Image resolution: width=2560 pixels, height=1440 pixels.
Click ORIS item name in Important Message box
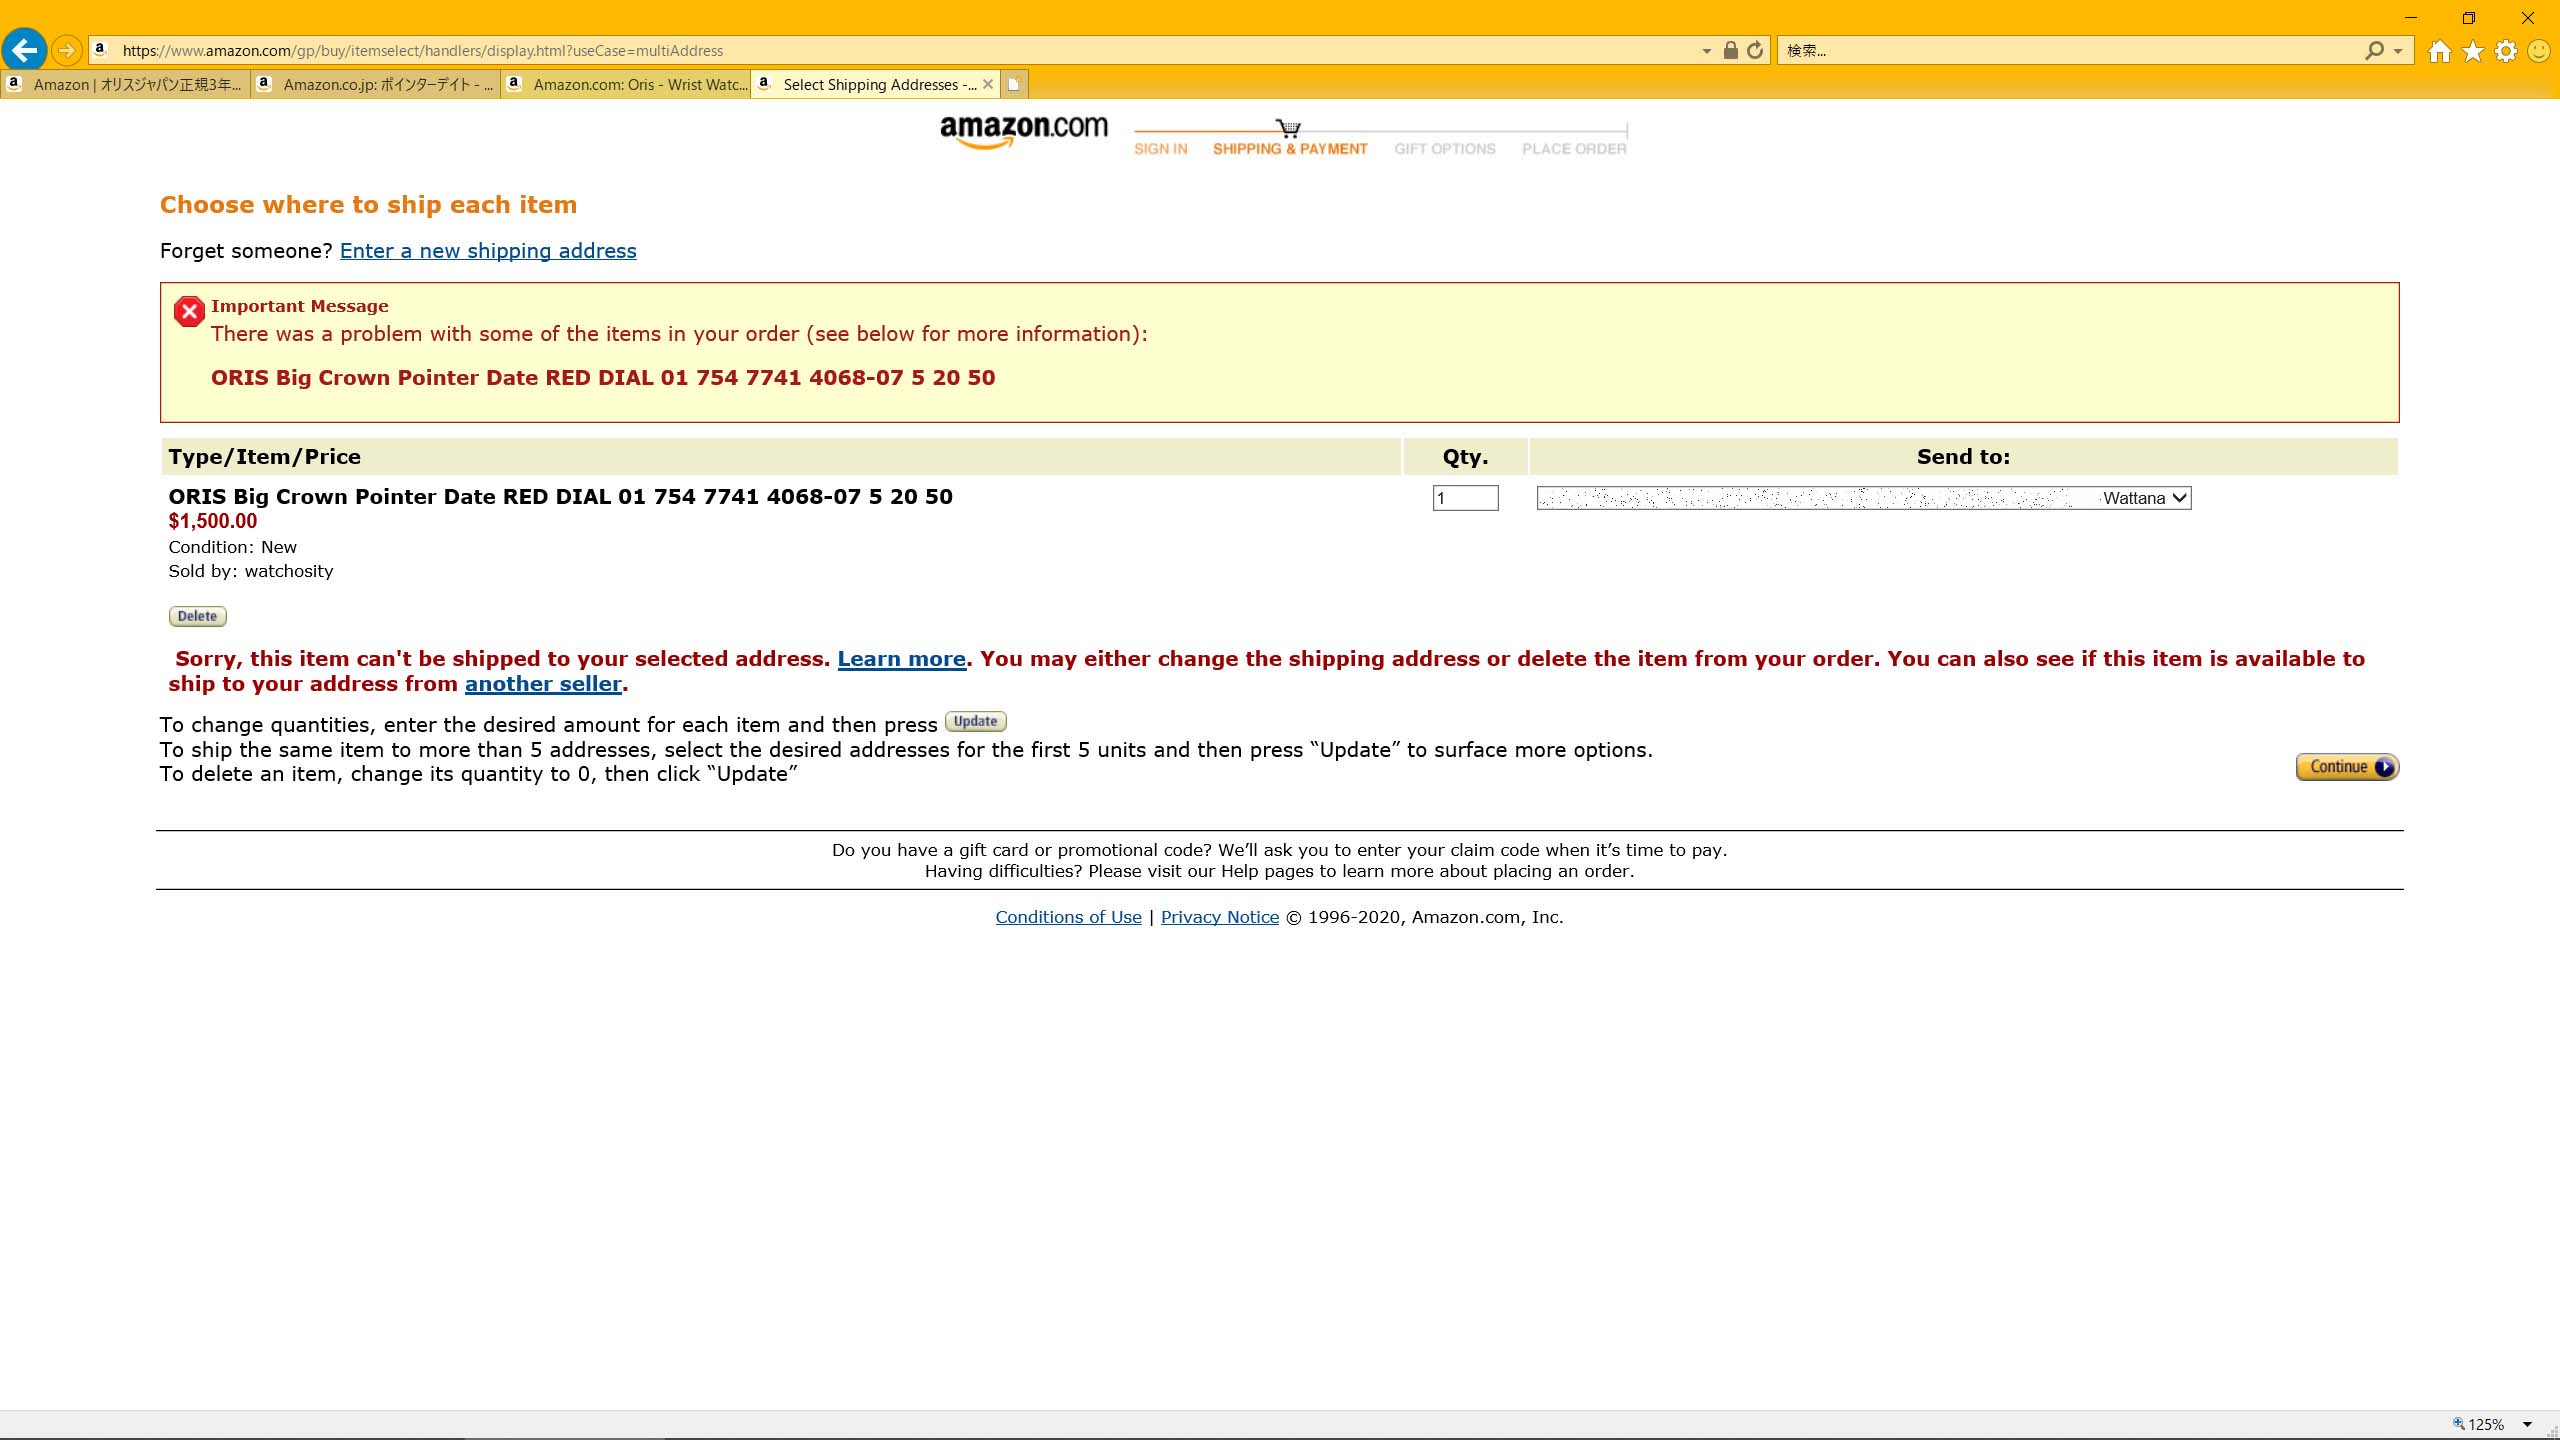point(603,378)
